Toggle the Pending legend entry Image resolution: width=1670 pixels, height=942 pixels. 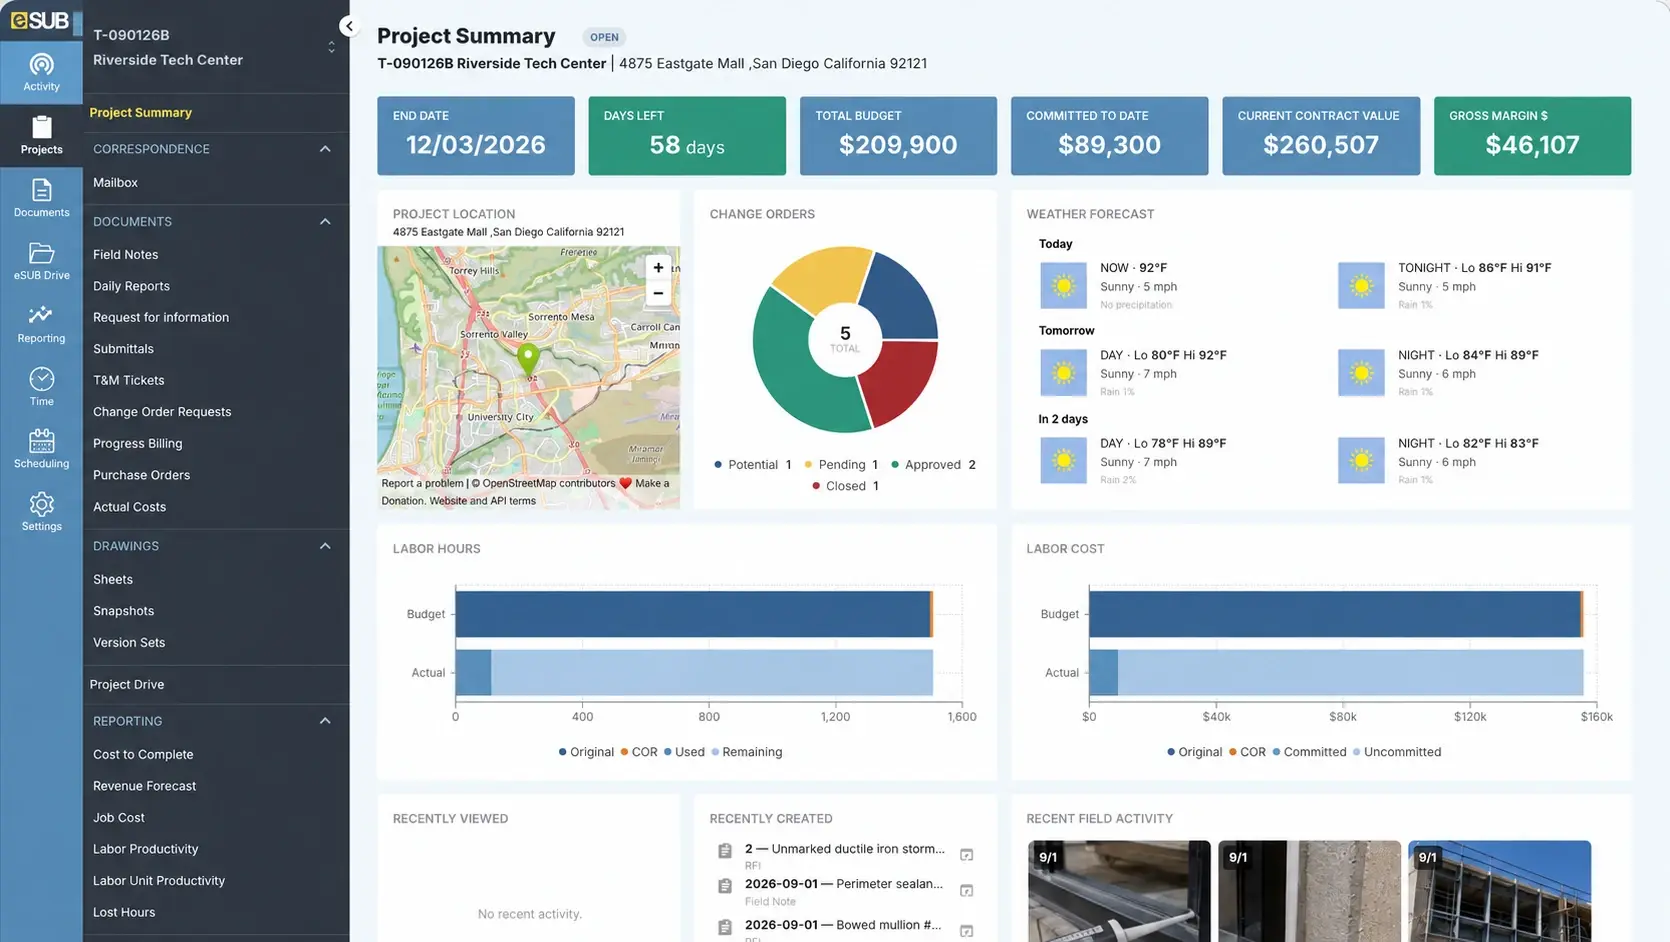point(841,465)
